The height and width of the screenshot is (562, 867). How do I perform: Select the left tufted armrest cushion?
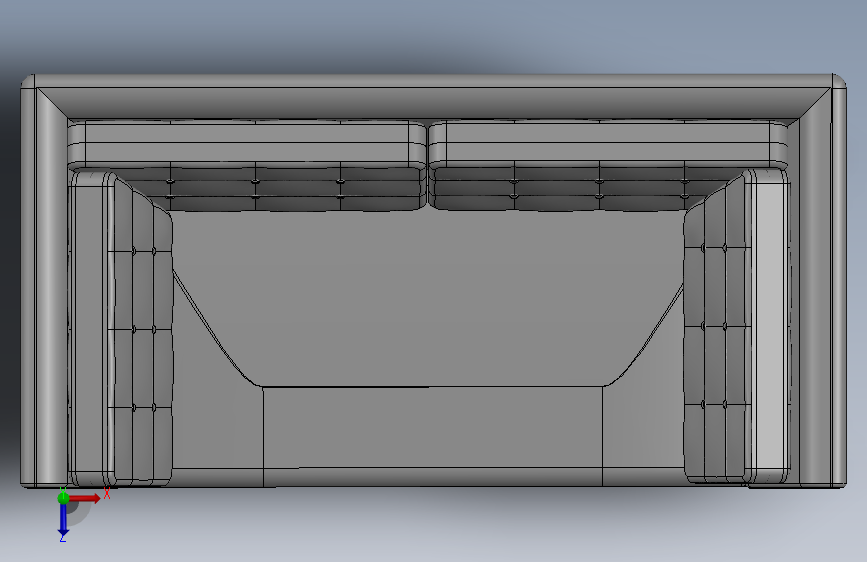pyautogui.click(x=120, y=329)
